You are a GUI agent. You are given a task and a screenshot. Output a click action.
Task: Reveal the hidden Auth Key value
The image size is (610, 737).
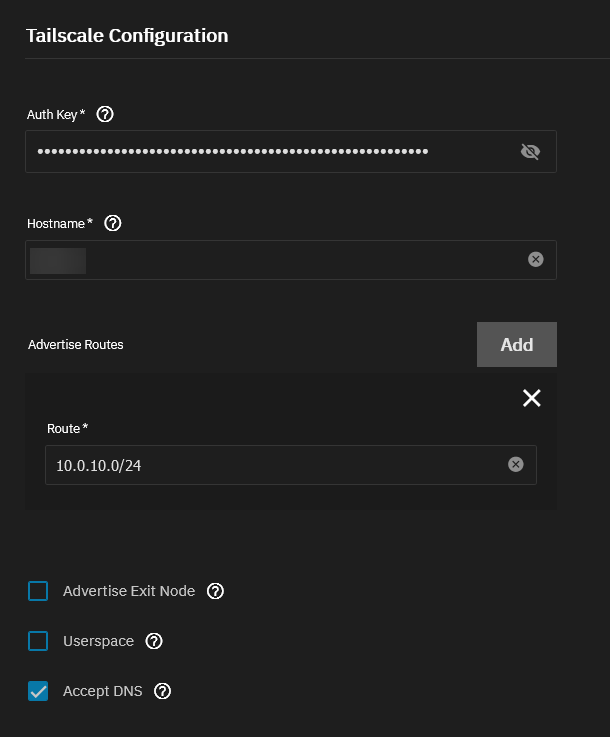coord(530,151)
